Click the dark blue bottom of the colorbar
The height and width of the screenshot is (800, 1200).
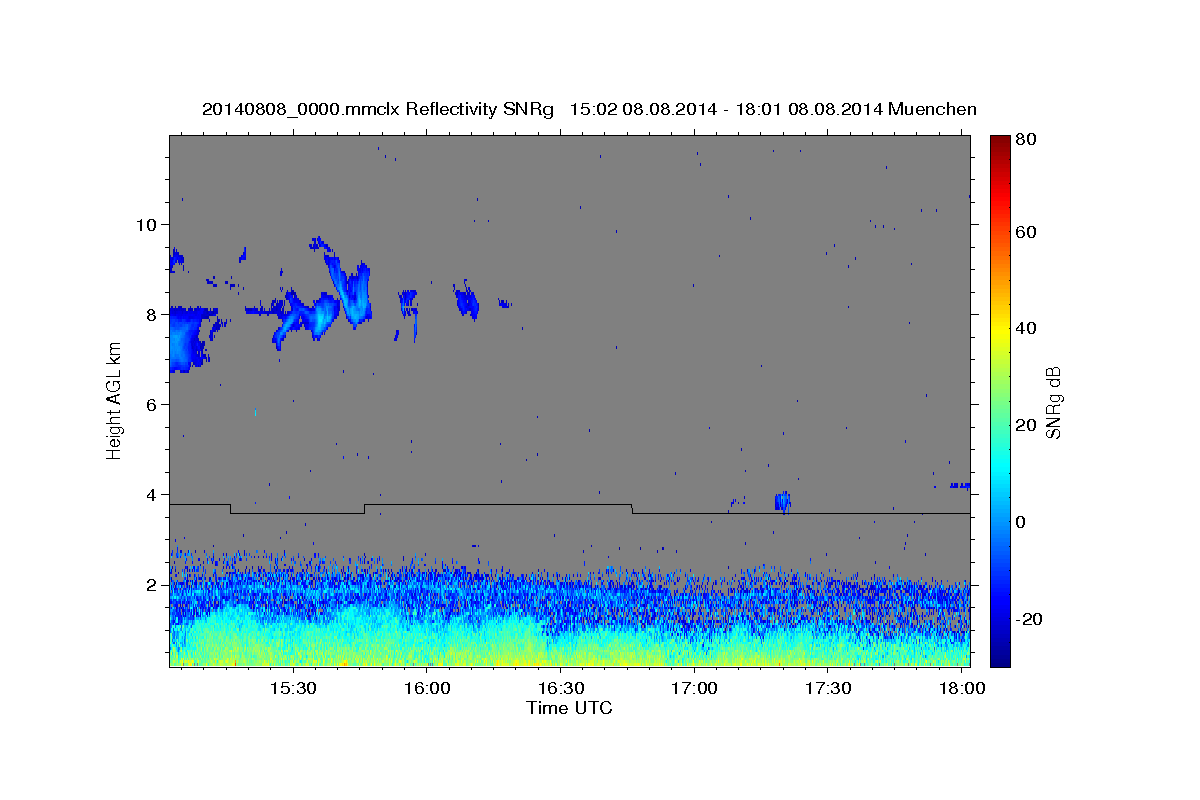(x=999, y=655)
